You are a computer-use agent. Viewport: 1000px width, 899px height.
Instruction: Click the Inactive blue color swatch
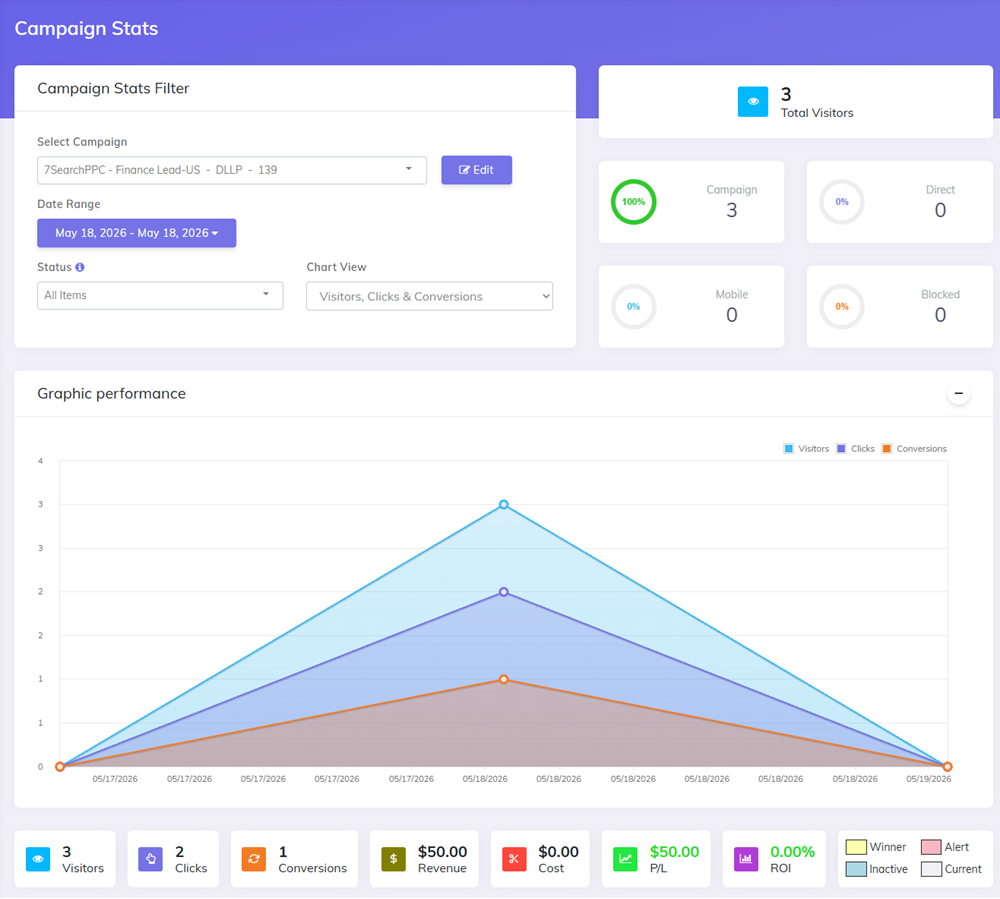click(856, 869)
